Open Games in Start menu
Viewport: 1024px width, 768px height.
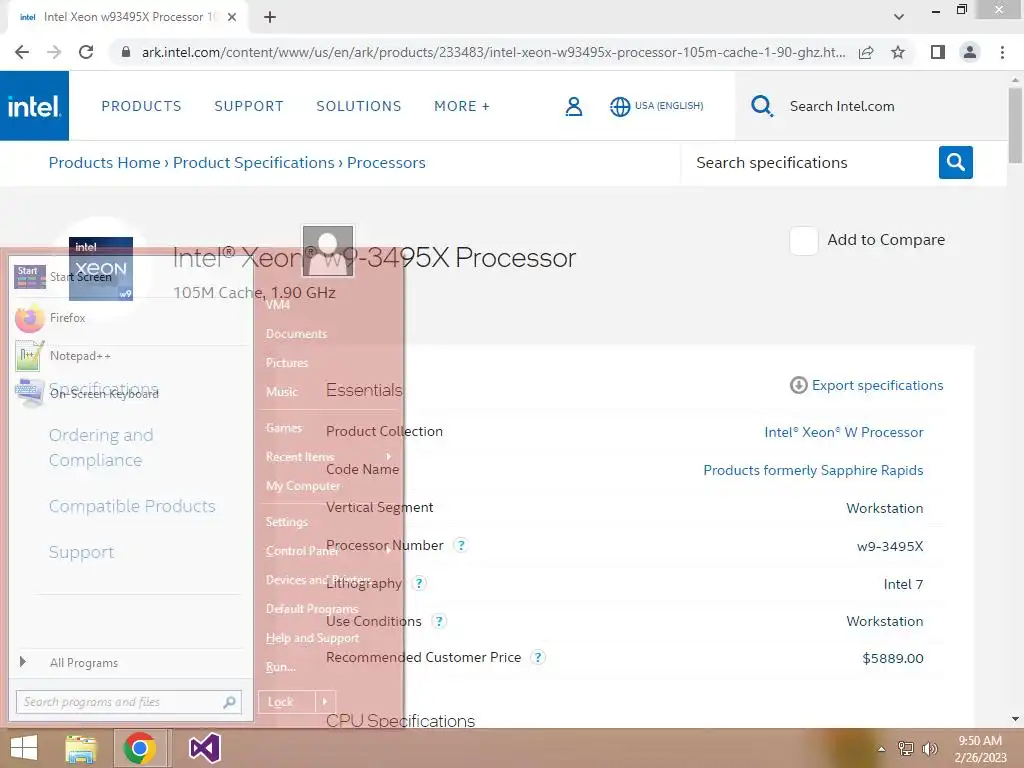coord(283,428)
